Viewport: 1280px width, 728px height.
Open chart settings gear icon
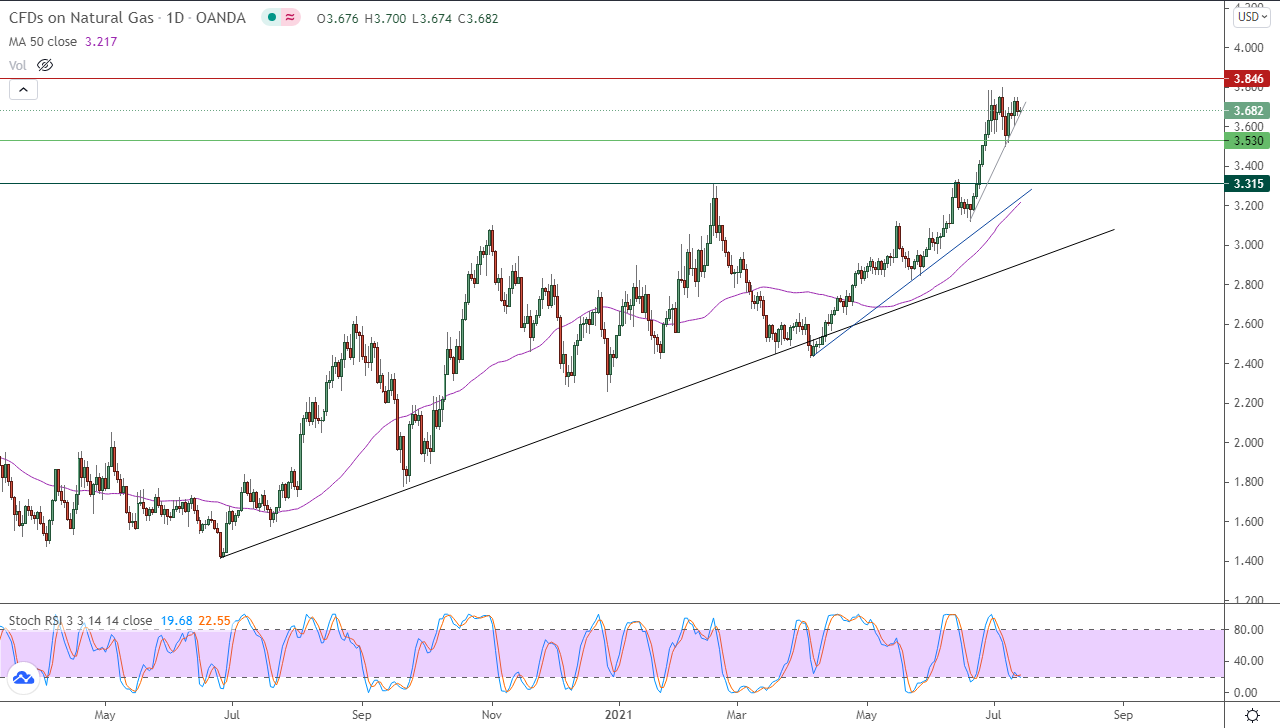[x=1252, y=715]
